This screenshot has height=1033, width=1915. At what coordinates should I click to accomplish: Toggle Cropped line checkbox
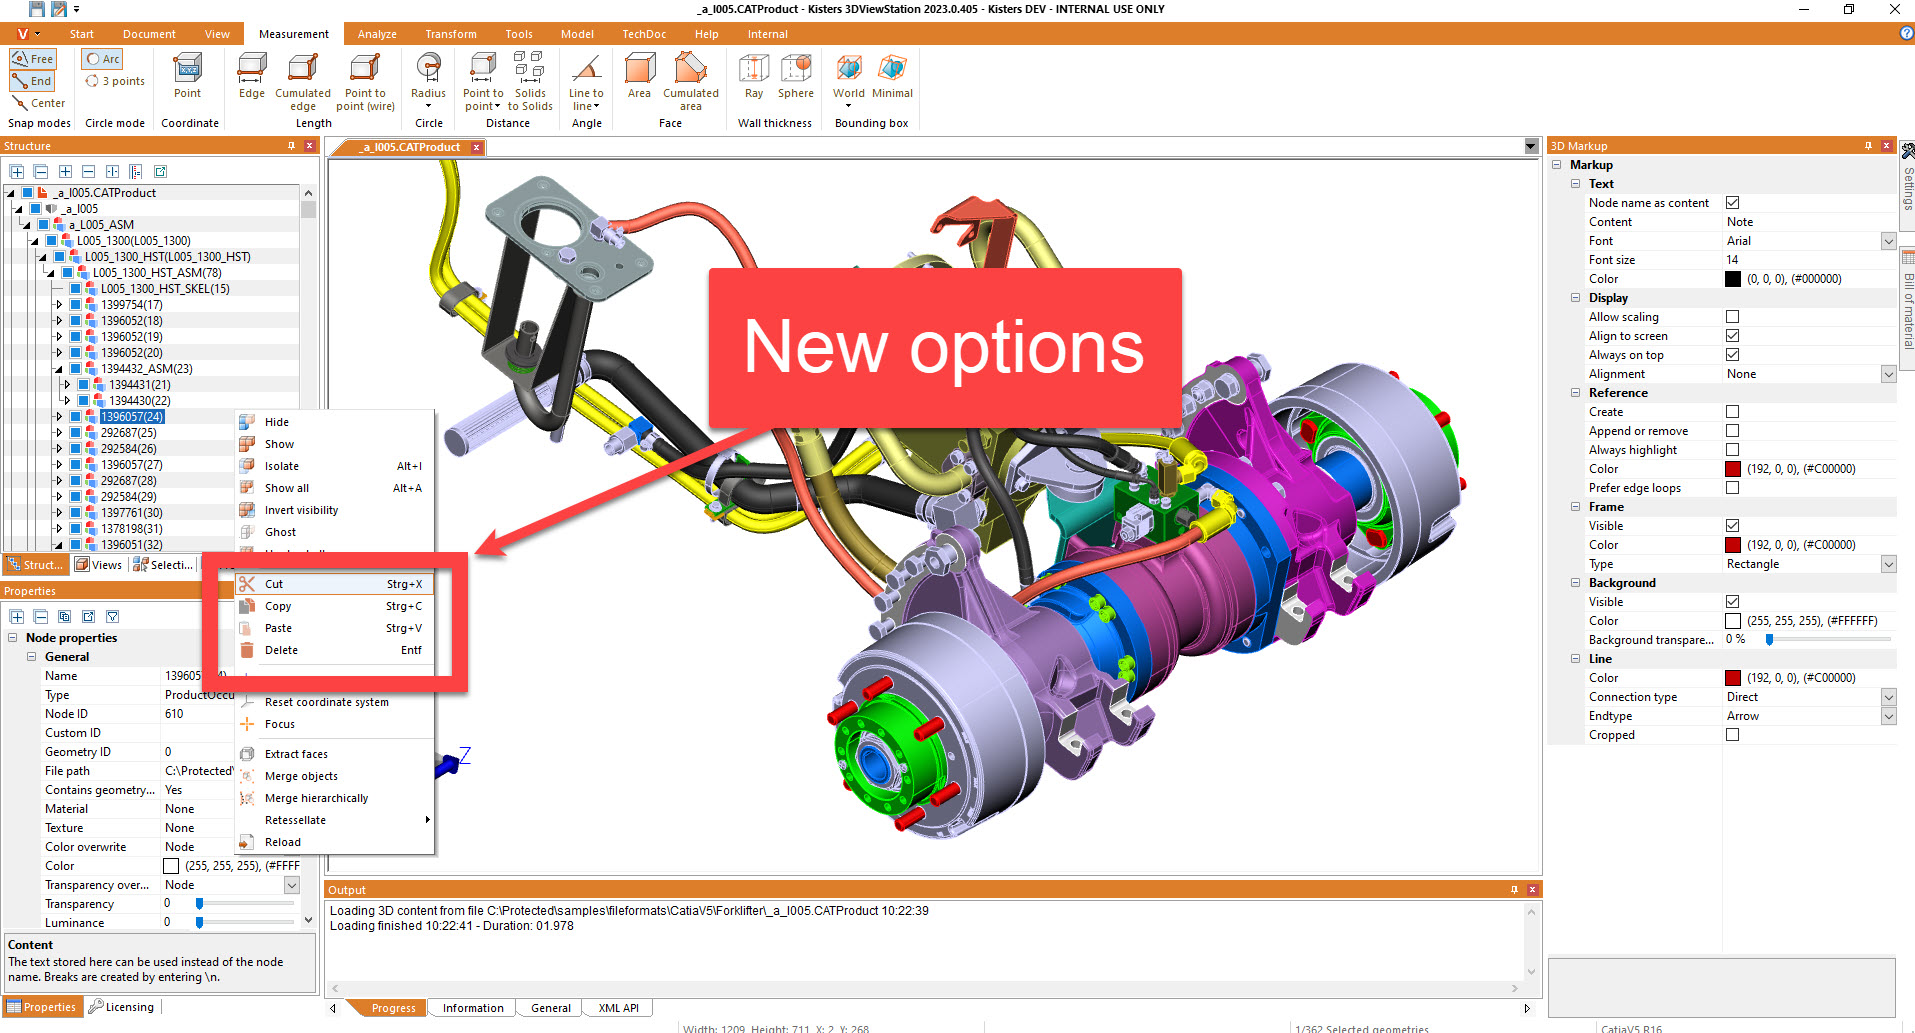click(x=1732, y=735)
